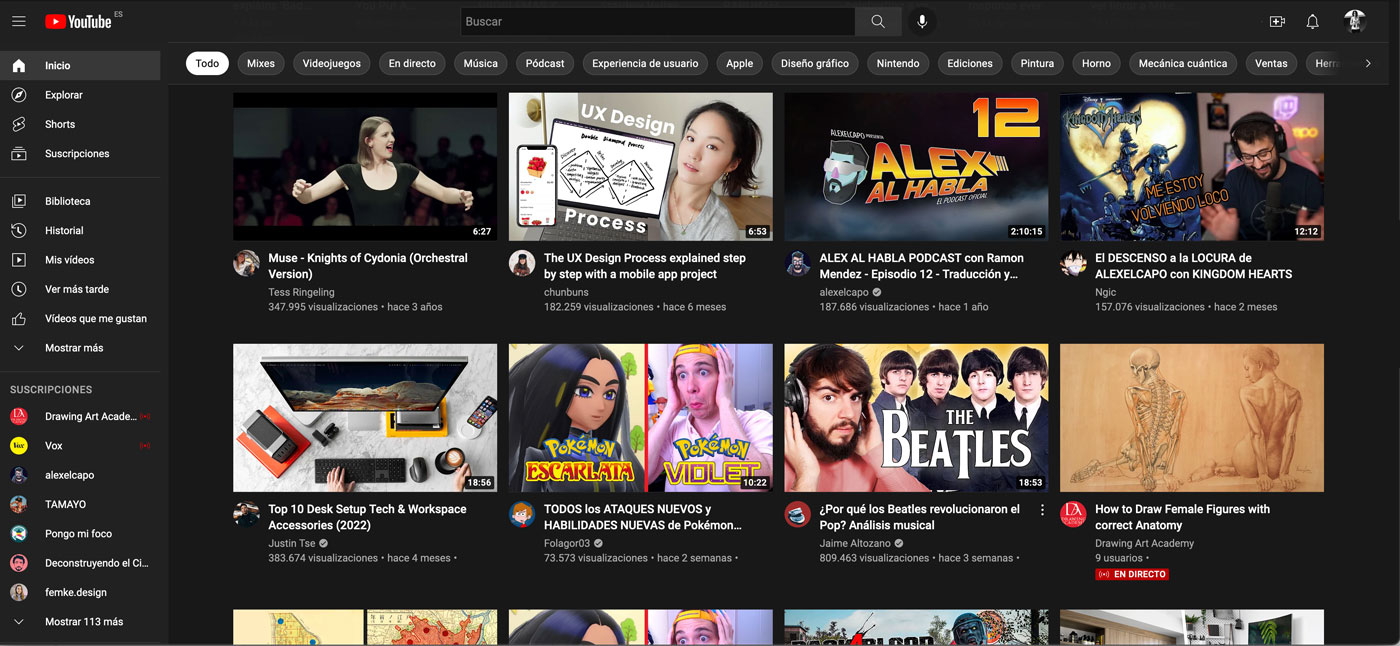Open UX Design Process video thumbnail
1400x646 pixels.
pos(641,167)
